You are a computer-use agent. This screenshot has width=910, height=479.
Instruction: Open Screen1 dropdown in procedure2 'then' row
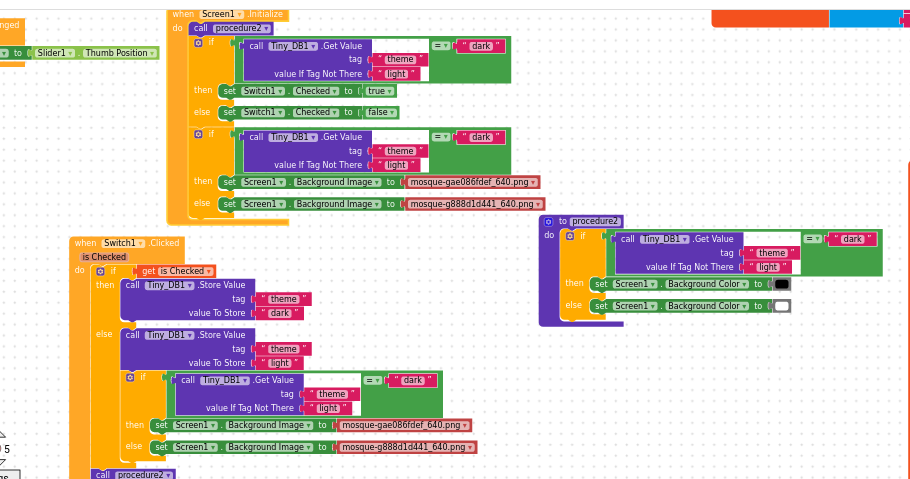coord(634,284)
